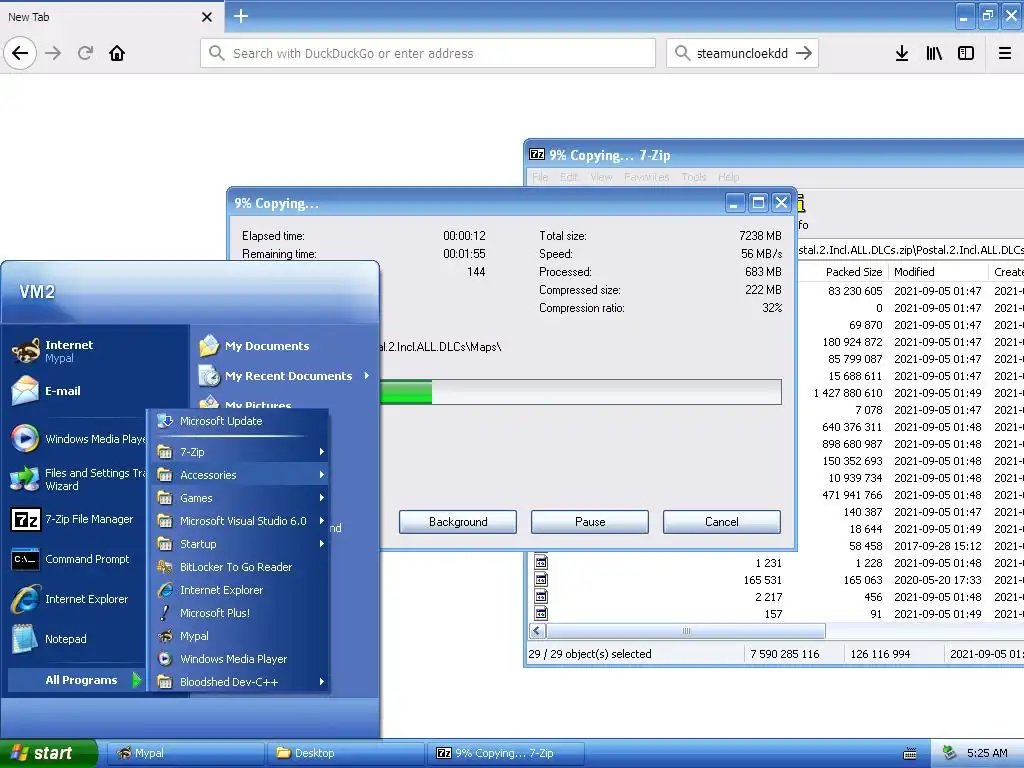Expand the Accessories programs folder
The image size is (1024, 768).
coord(239,475)
